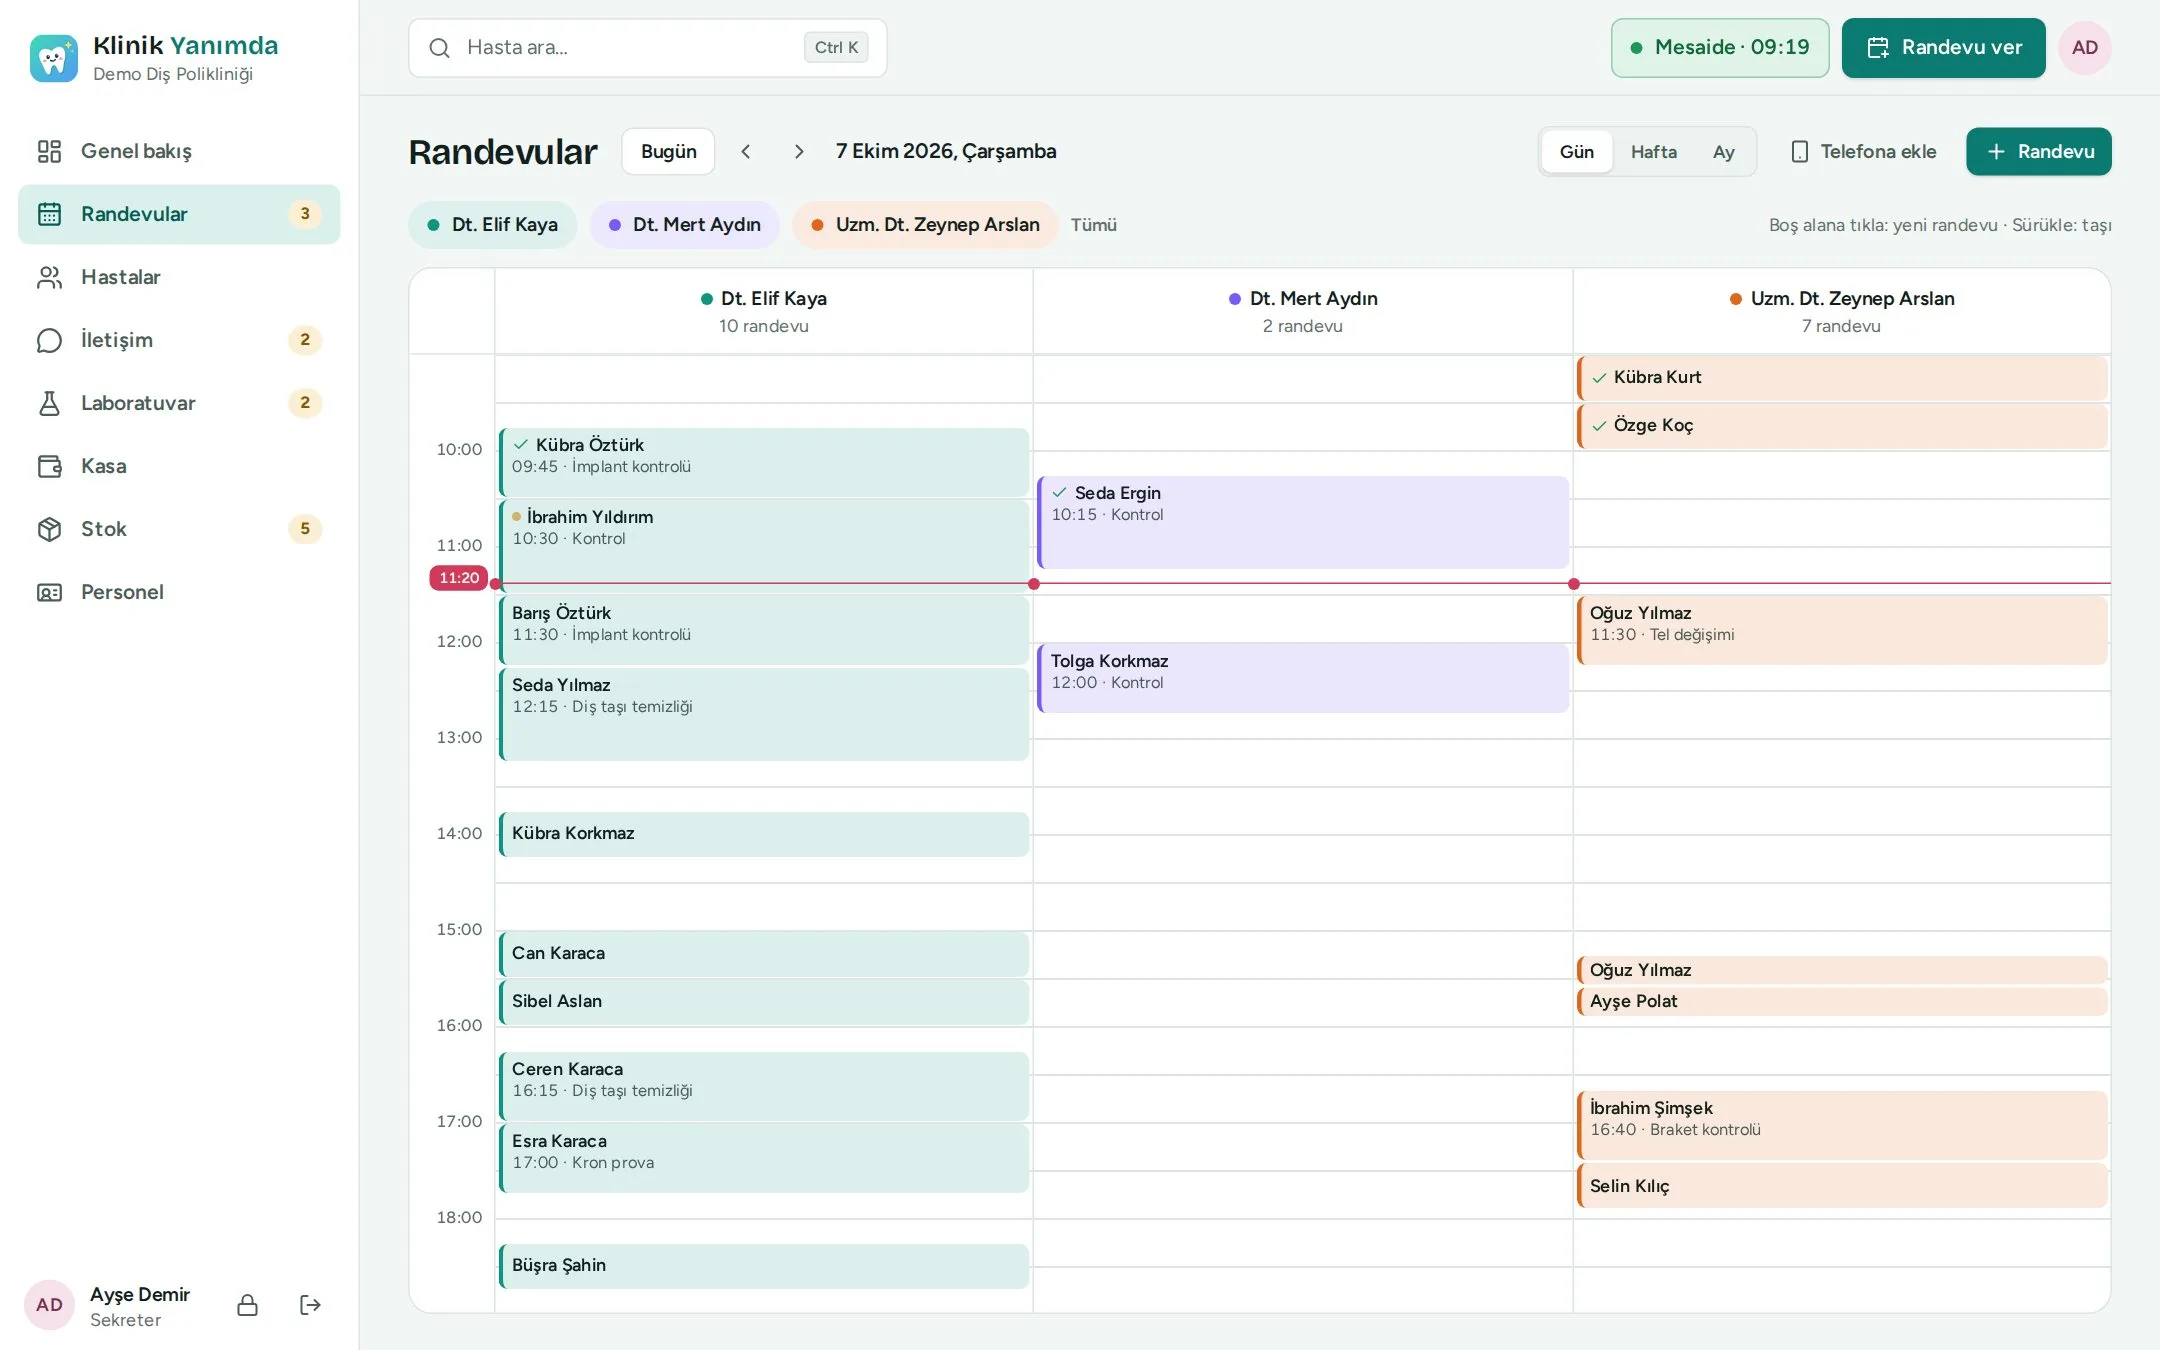Click the Bugün button

[668, 152]
